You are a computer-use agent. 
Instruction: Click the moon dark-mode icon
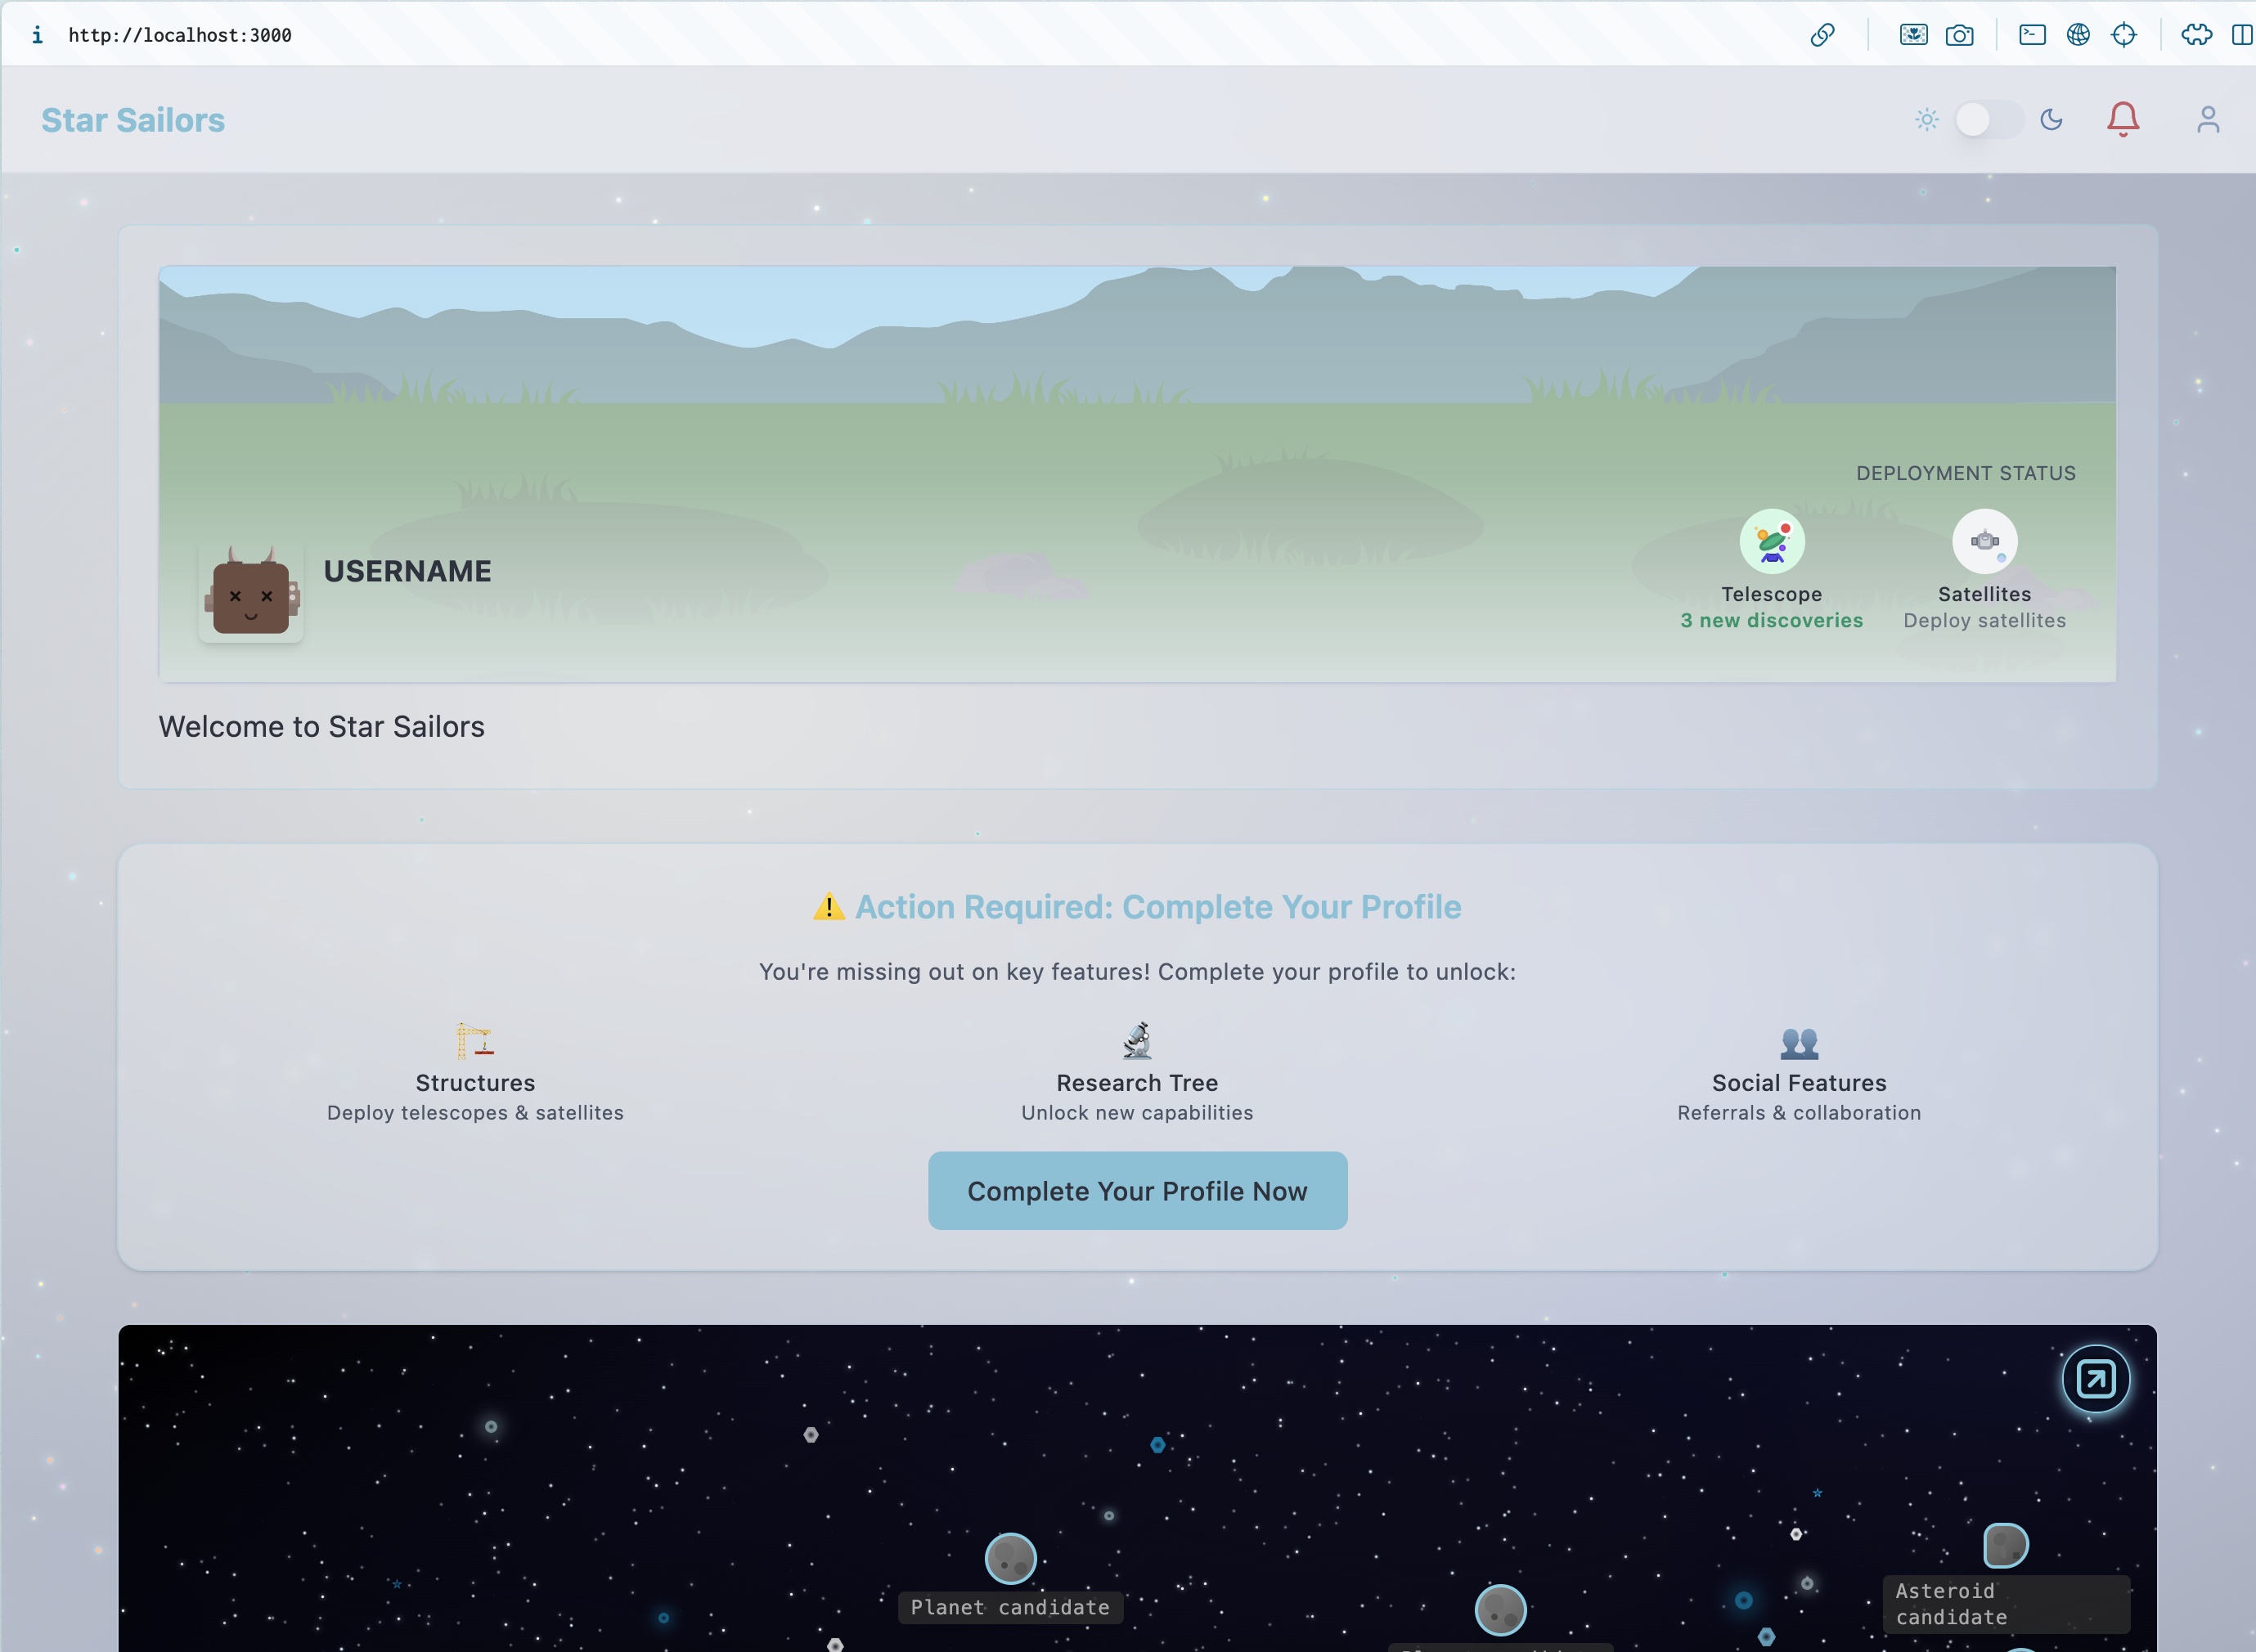click(2051, 119)
